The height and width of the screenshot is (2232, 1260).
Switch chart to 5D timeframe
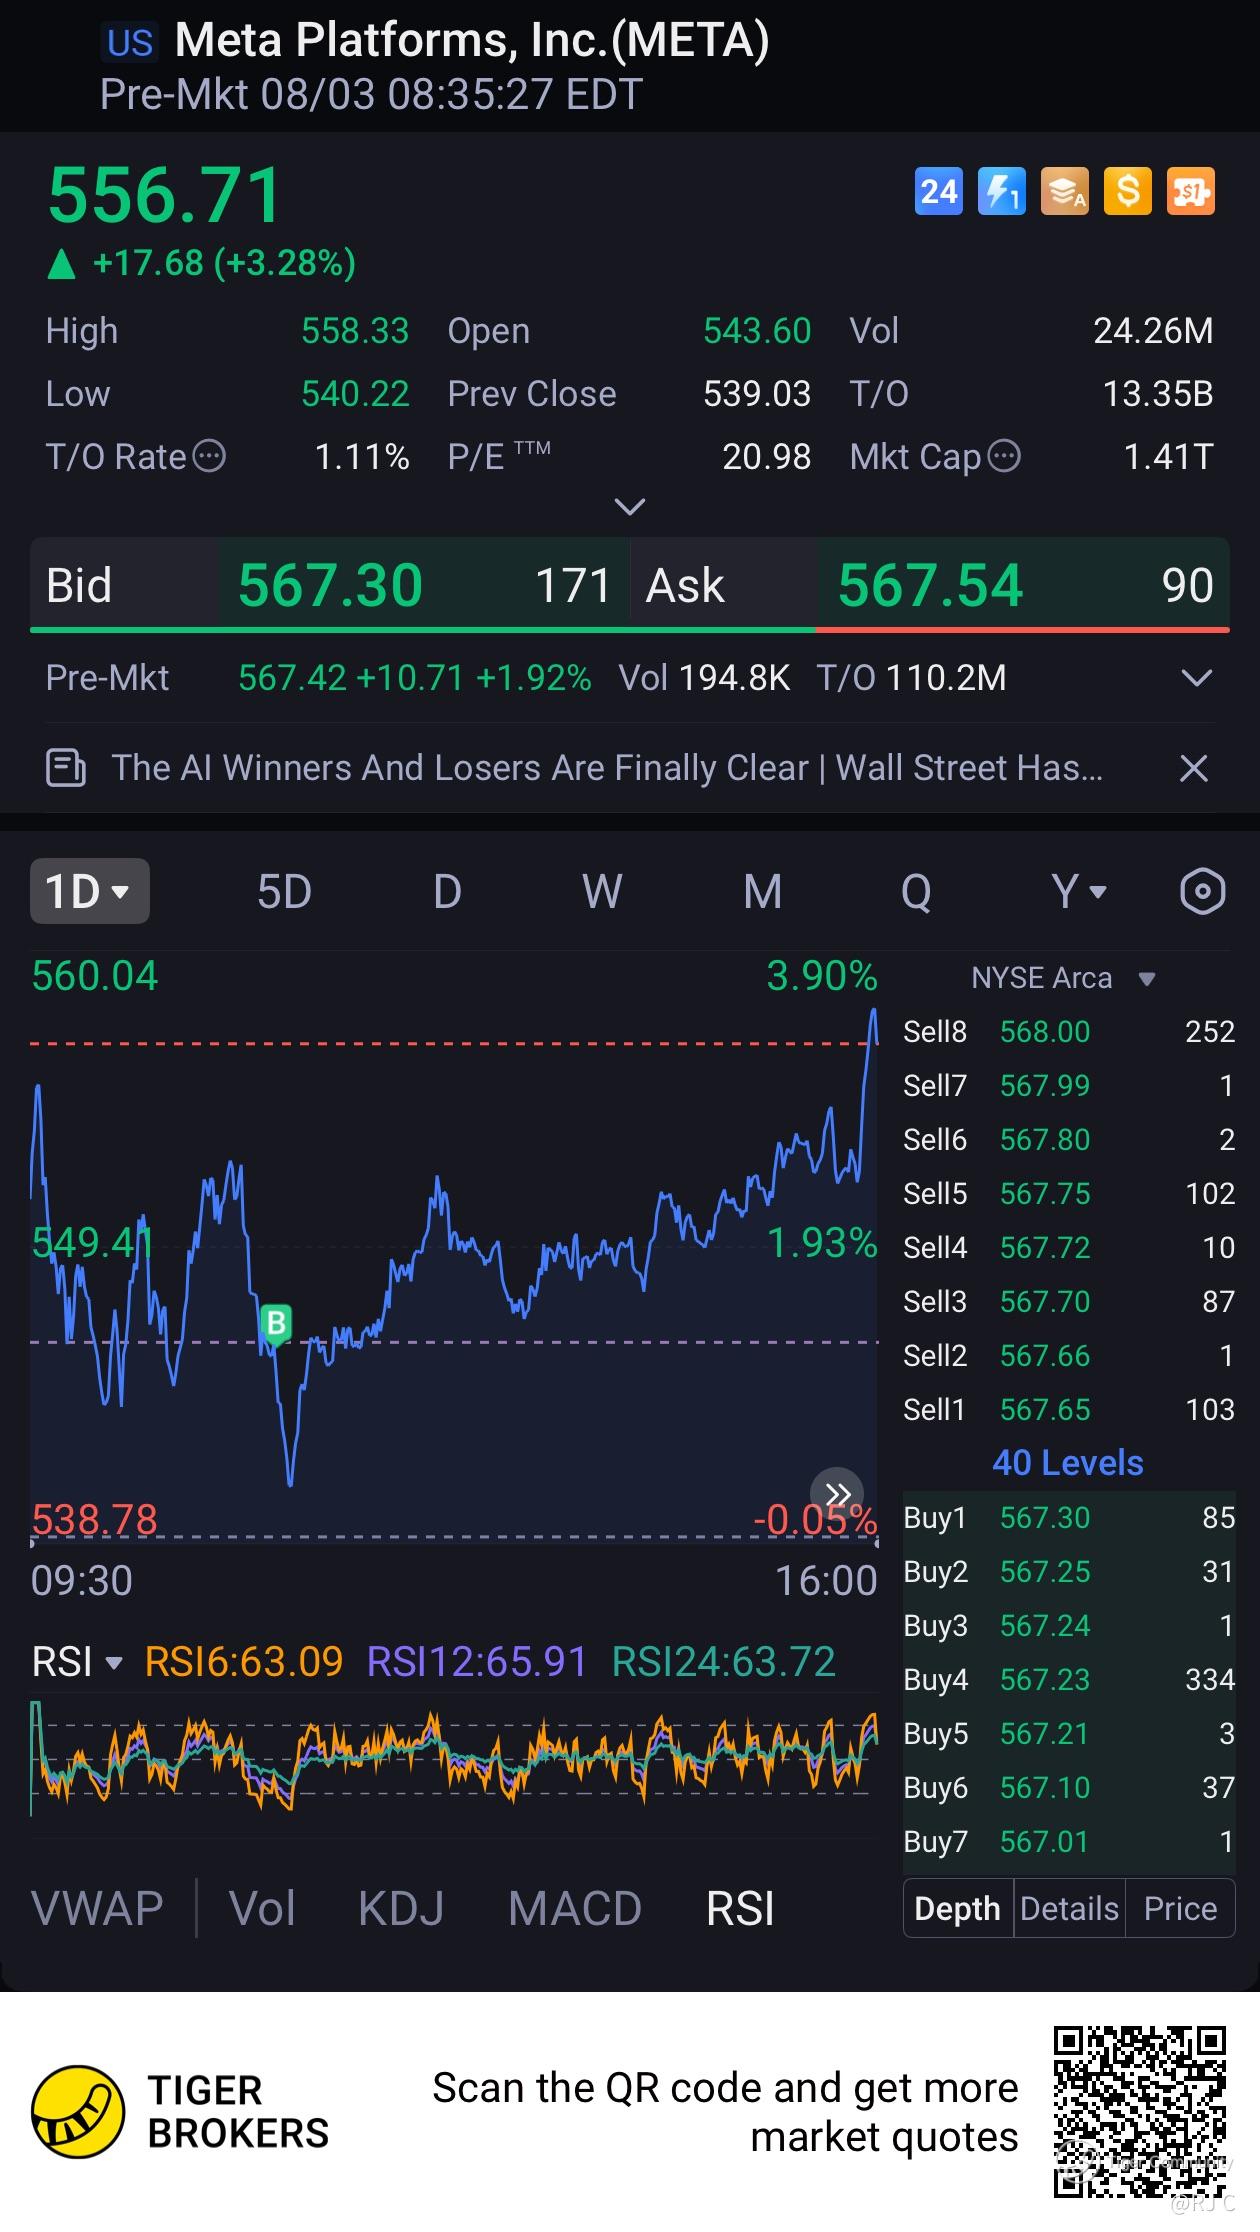pos(284,891)
